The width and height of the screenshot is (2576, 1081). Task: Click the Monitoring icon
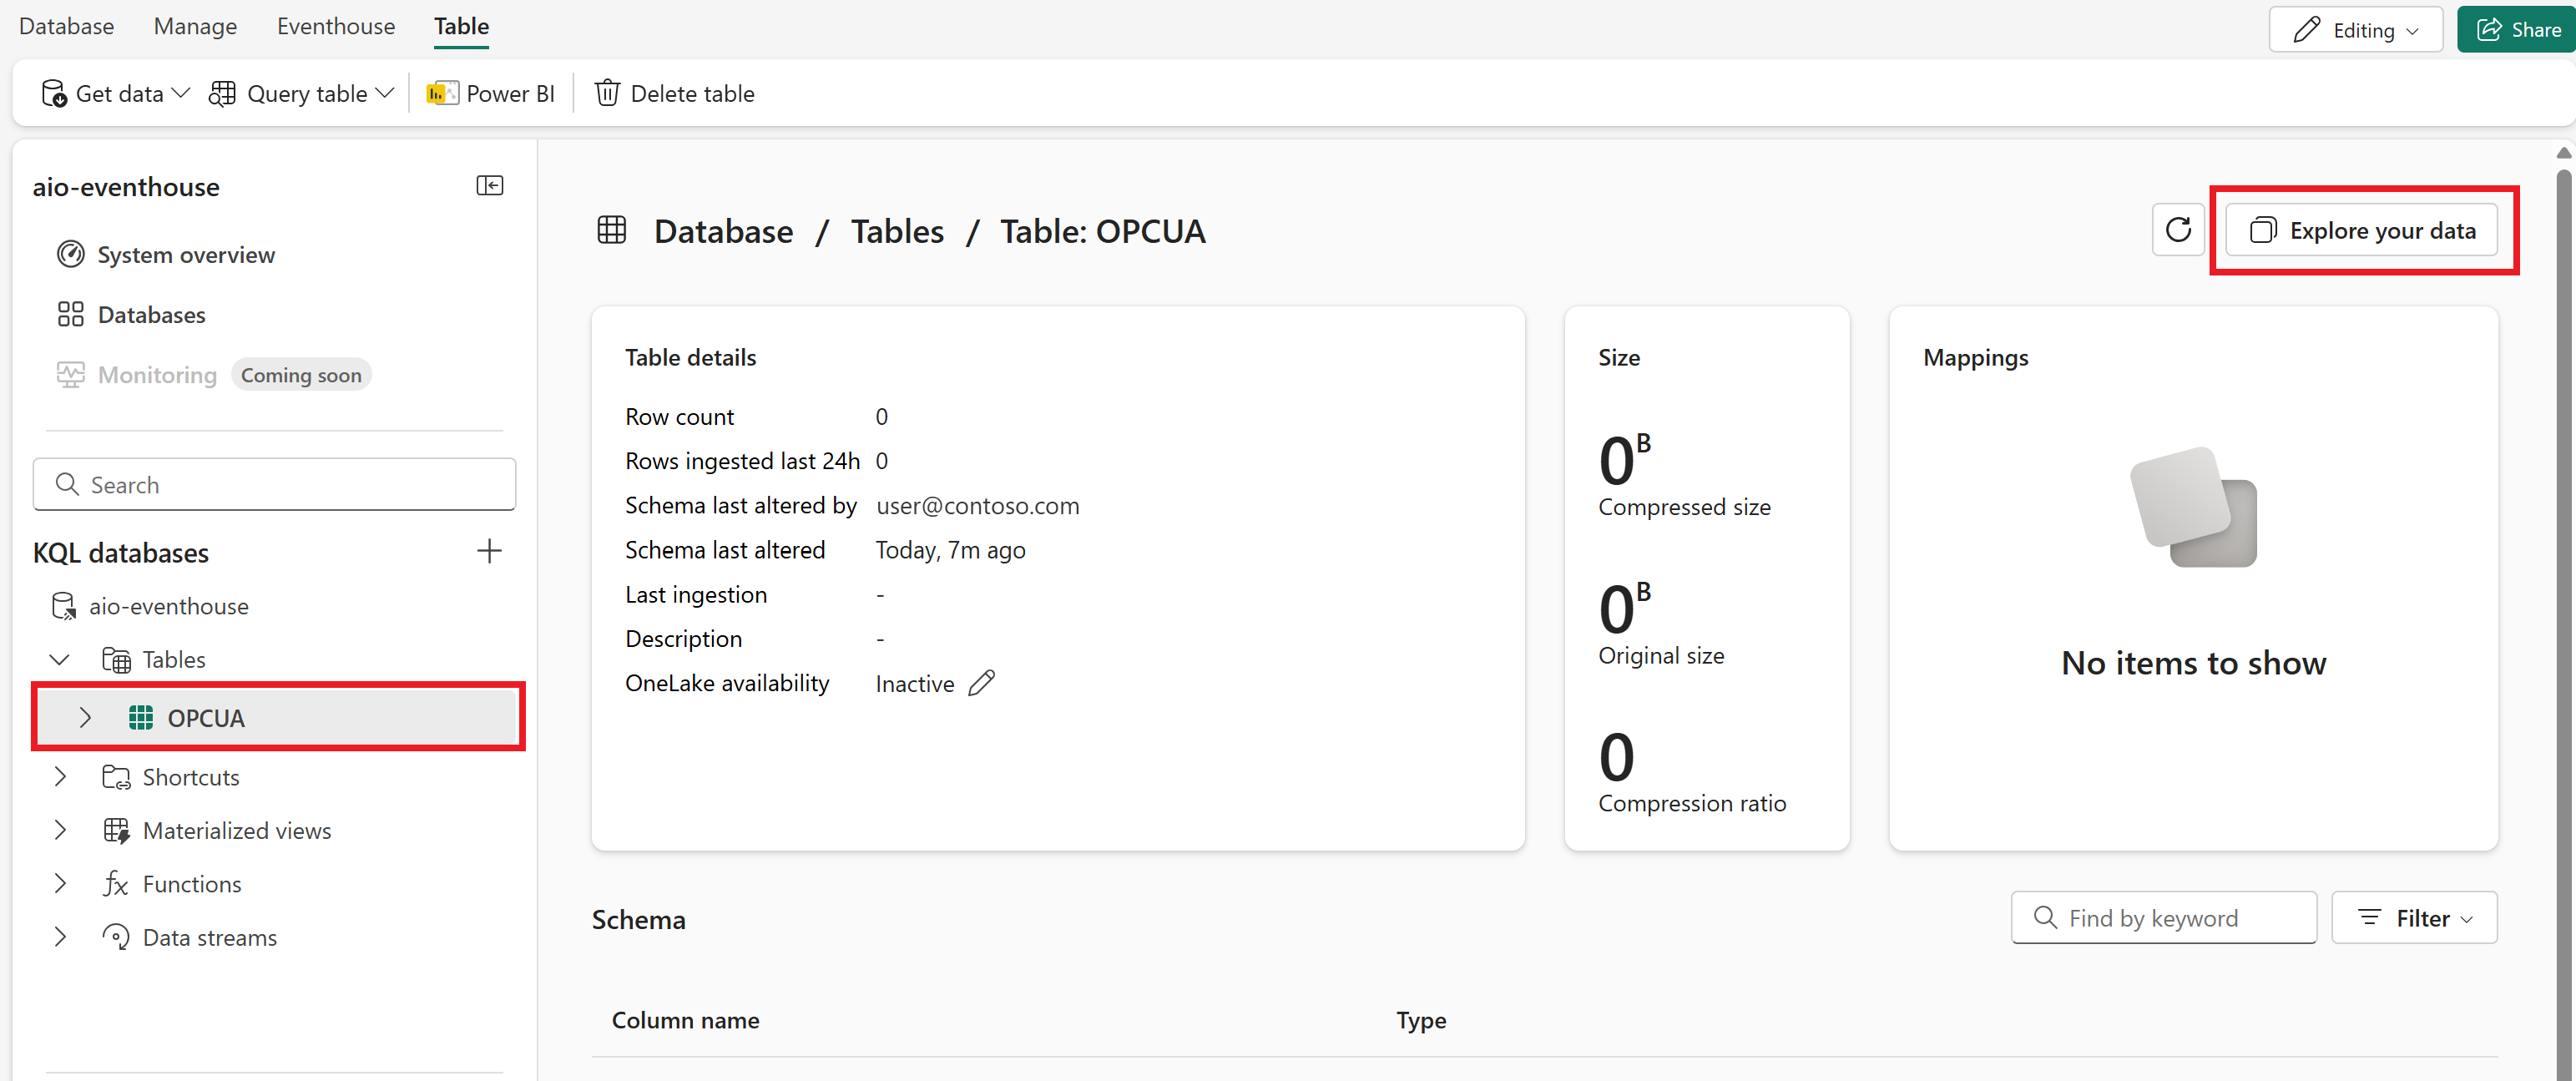pyautogui.click(x=69, y=373)
